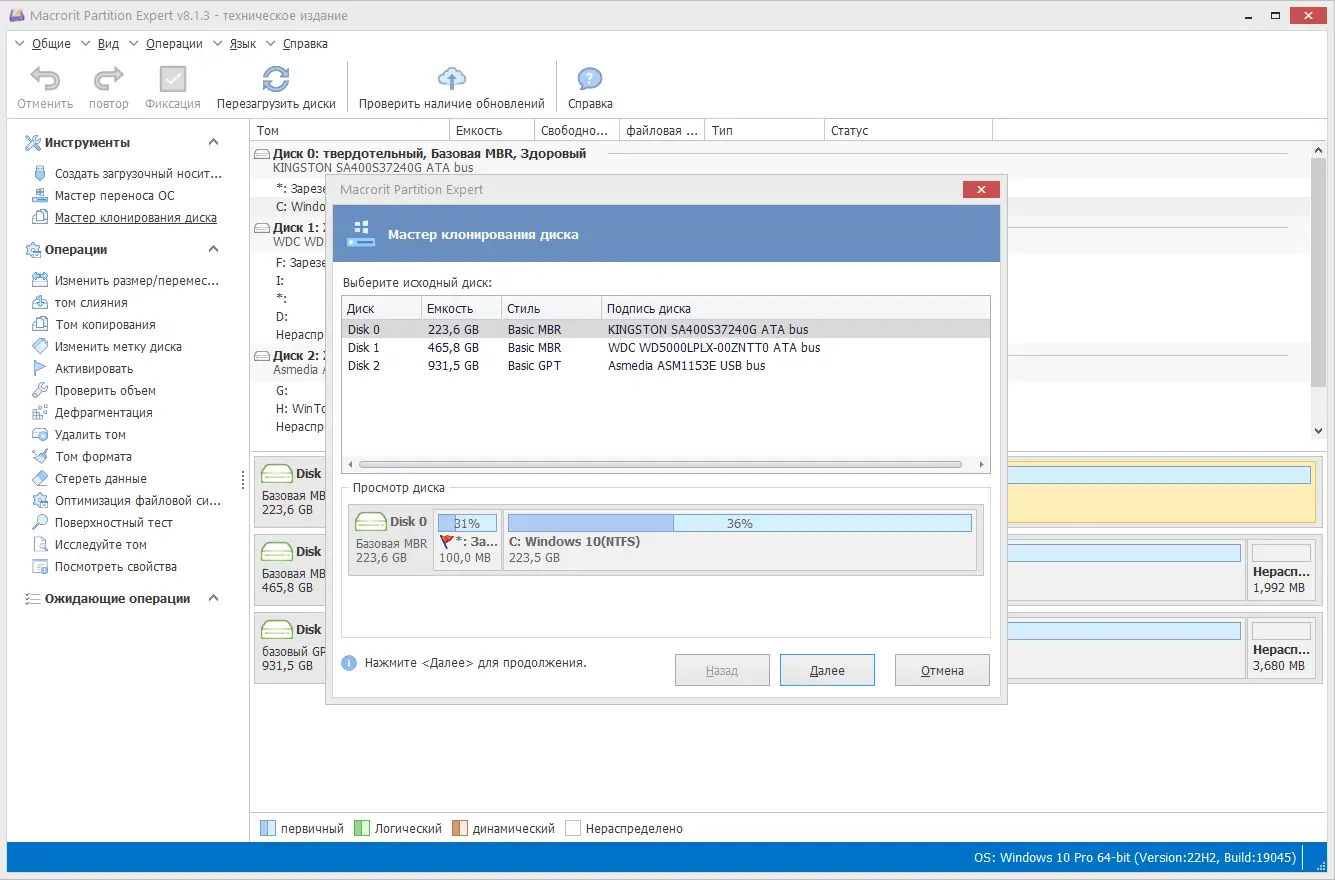Collapse the Инструменты section chevron

(213, 143)
